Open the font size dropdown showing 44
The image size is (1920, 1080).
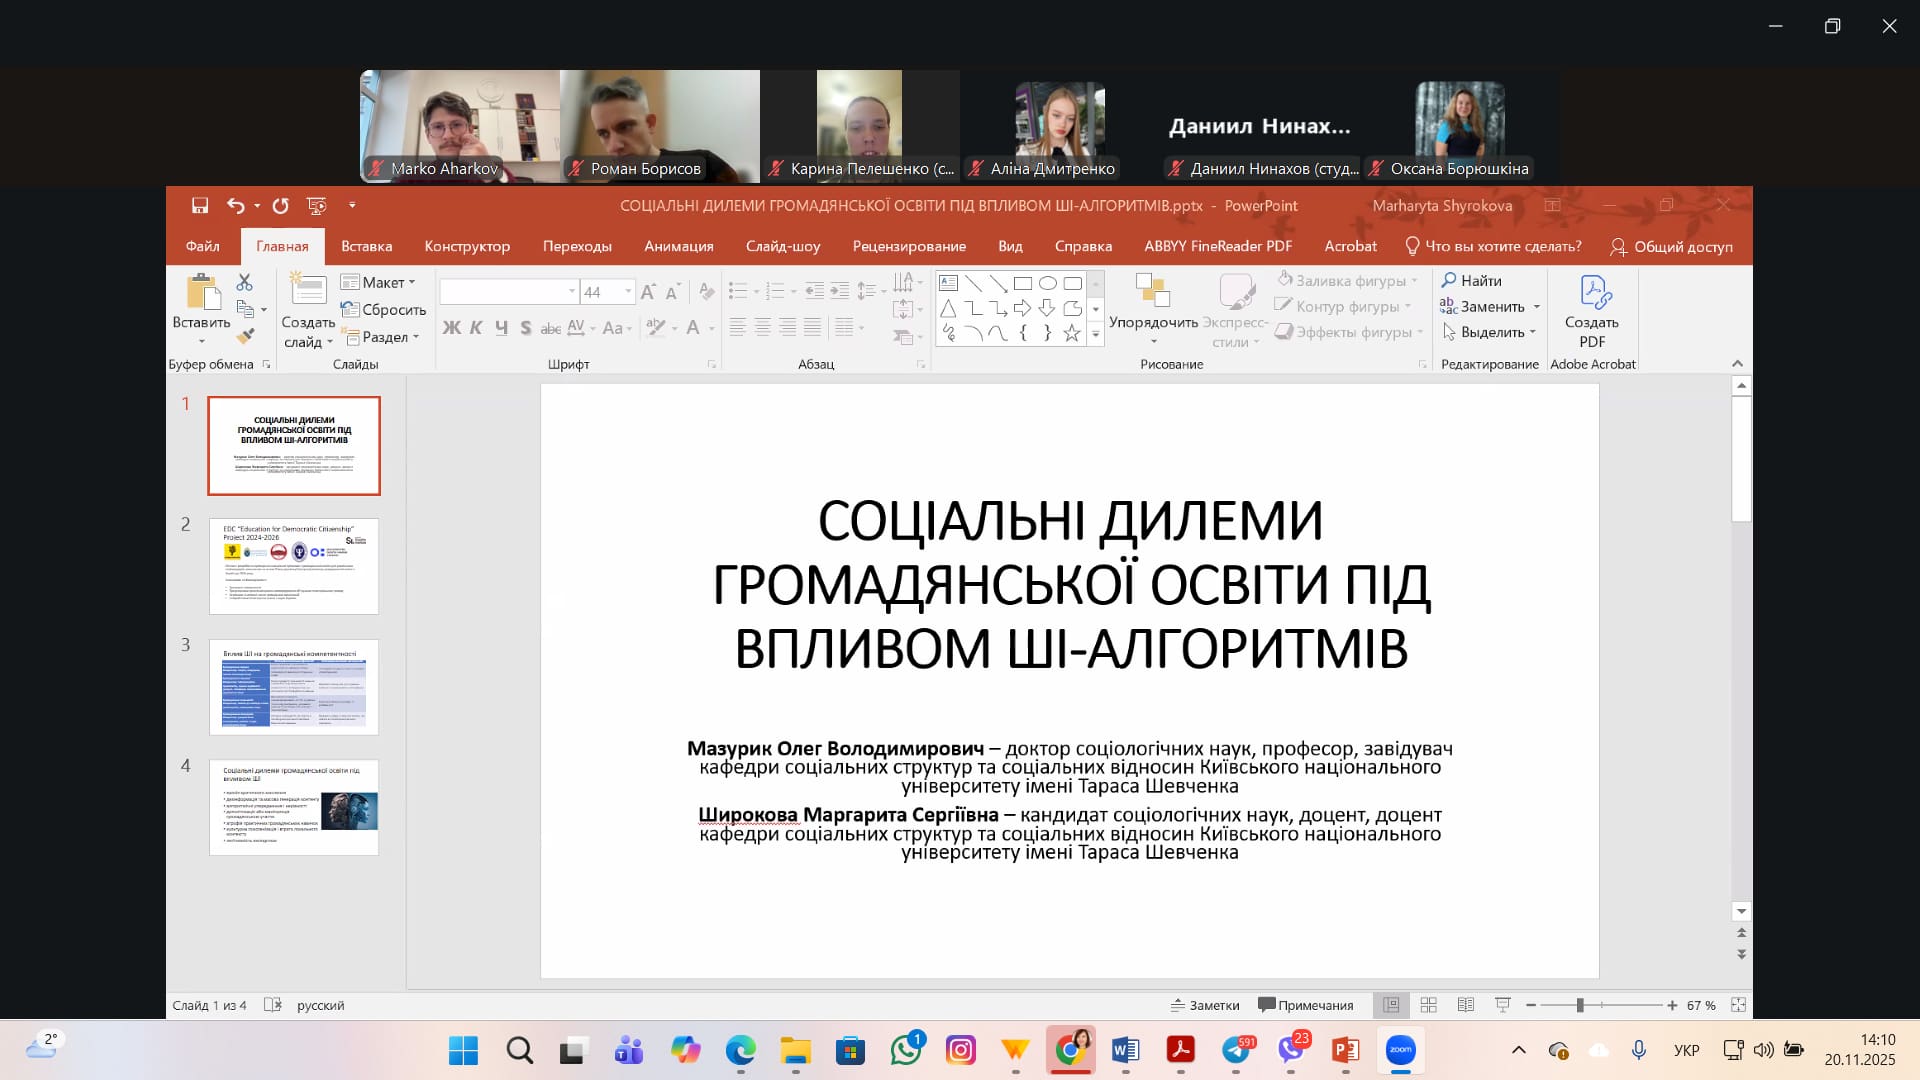click(628, 292)
